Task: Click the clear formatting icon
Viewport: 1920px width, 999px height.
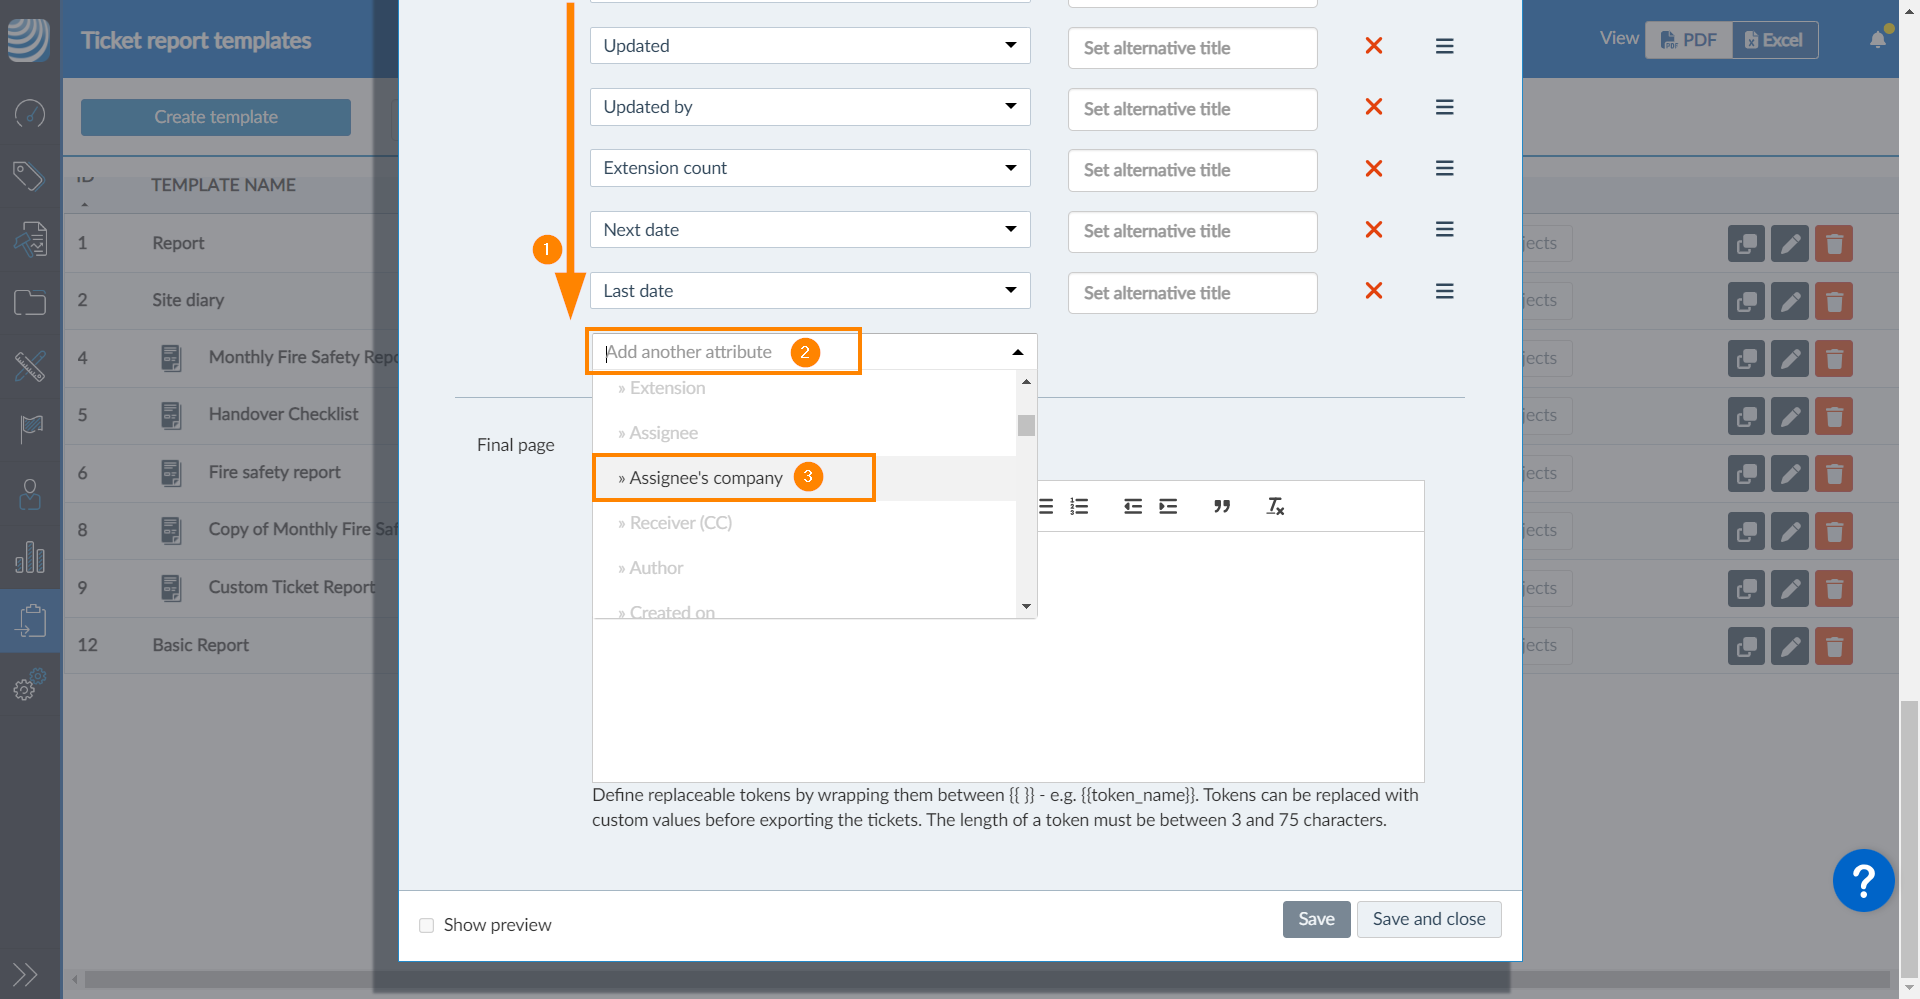Action: pyautogui.click(x=1275, y=506)
